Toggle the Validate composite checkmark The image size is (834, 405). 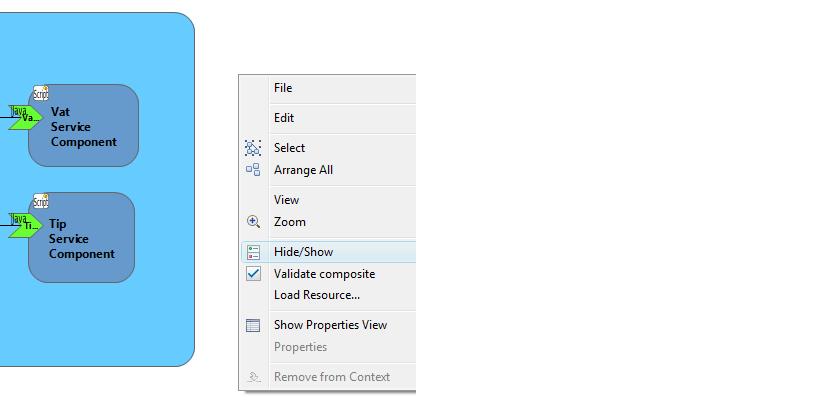253,274
